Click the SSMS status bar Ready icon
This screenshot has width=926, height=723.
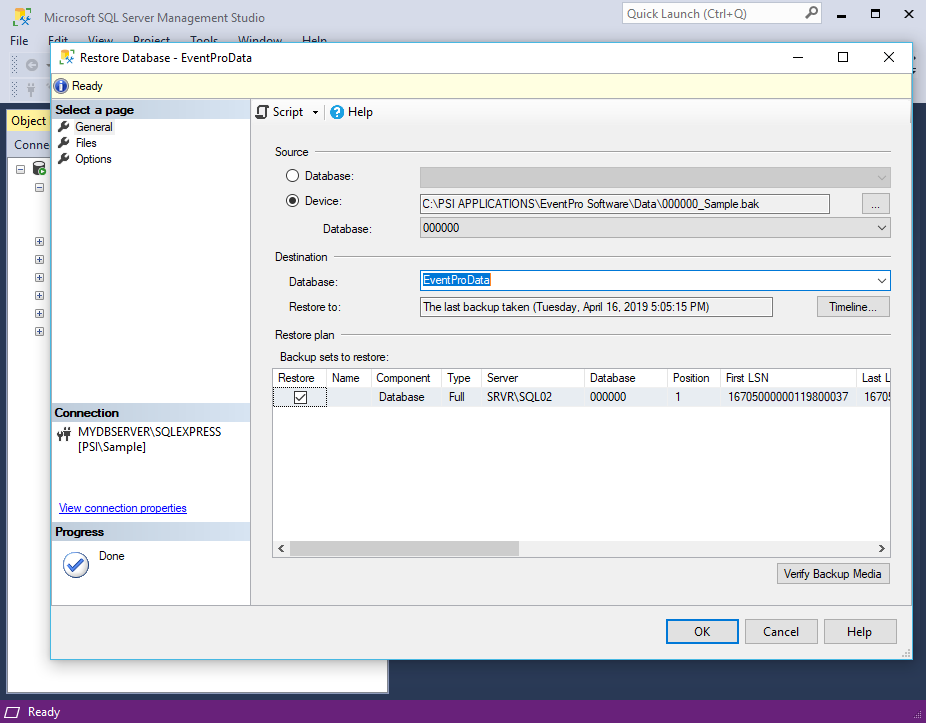click(x=12, y=712)
